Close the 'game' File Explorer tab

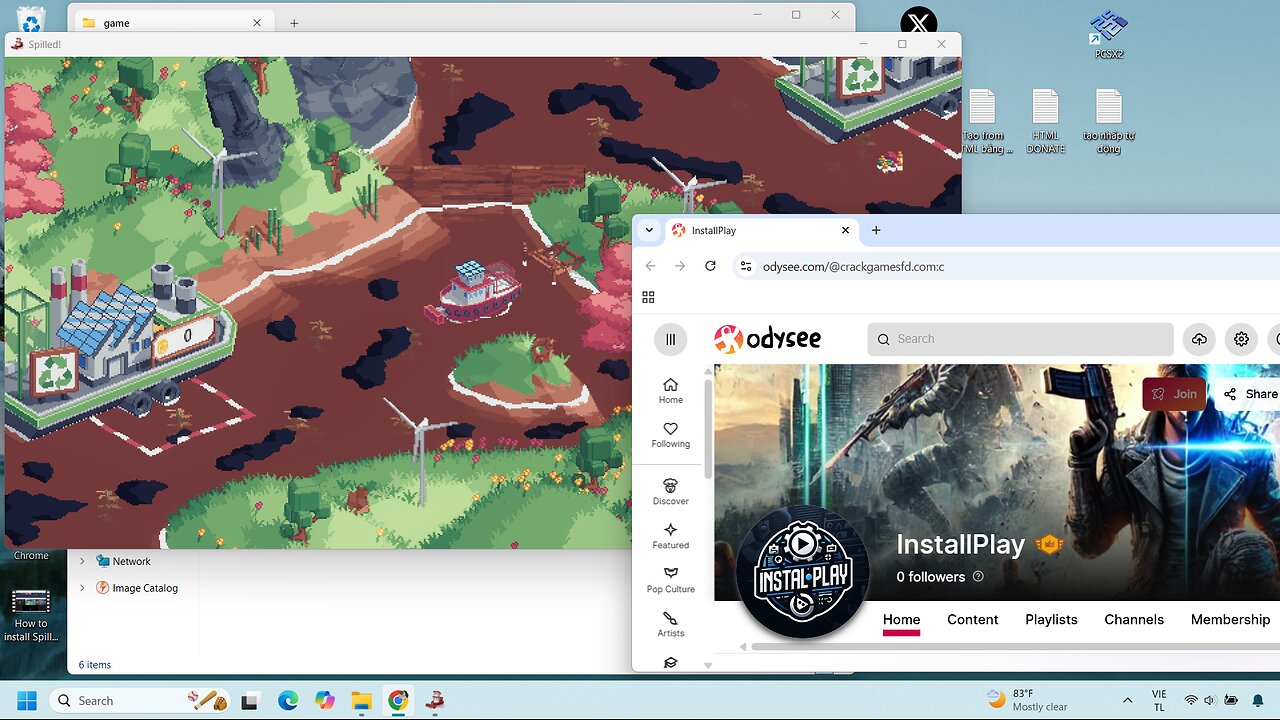257,22
